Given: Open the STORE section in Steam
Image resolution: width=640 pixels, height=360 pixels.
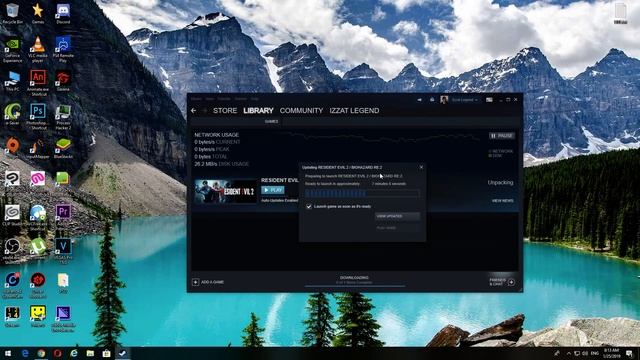Looking at the screenshot, I should point(225,111).
